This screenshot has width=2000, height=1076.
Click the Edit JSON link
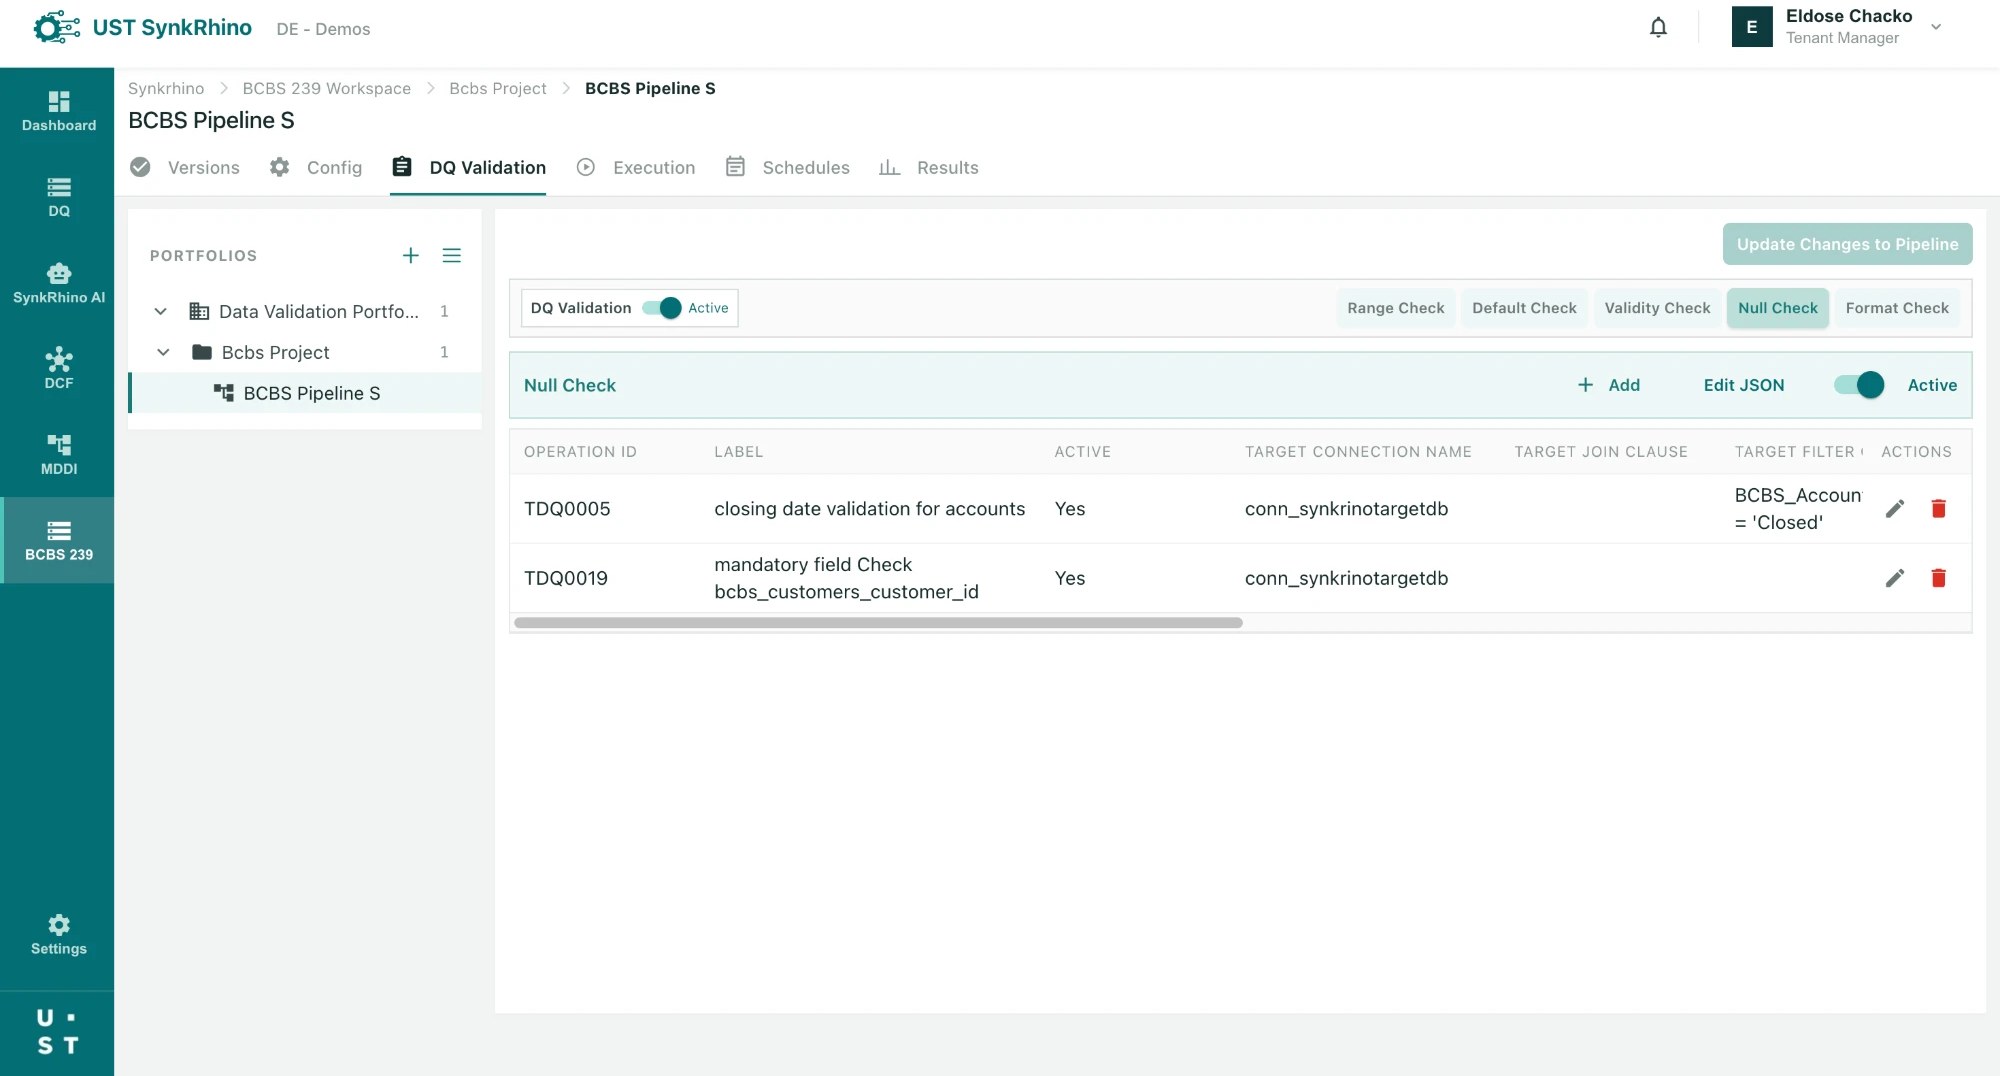pyautogui.click(x=1744, y=385)
